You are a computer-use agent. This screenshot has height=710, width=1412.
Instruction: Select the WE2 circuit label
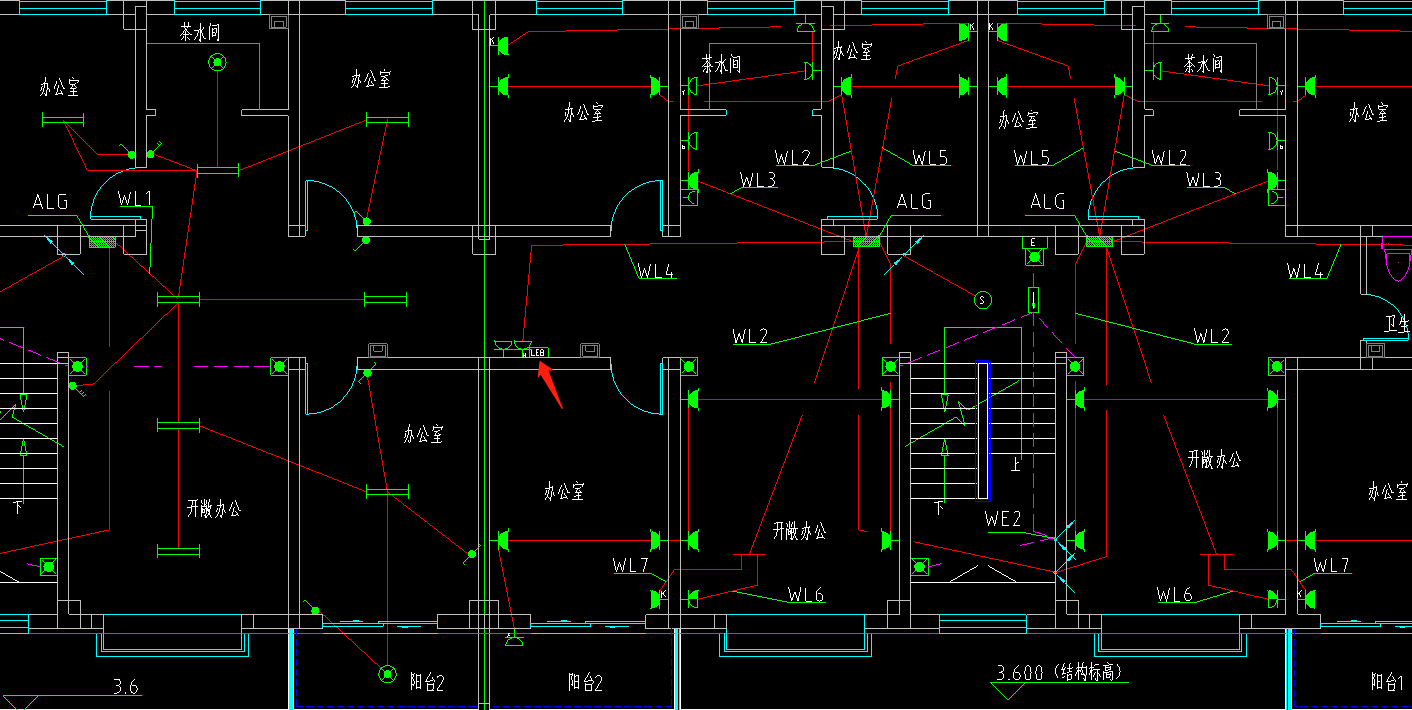(x=1003, y=519)
